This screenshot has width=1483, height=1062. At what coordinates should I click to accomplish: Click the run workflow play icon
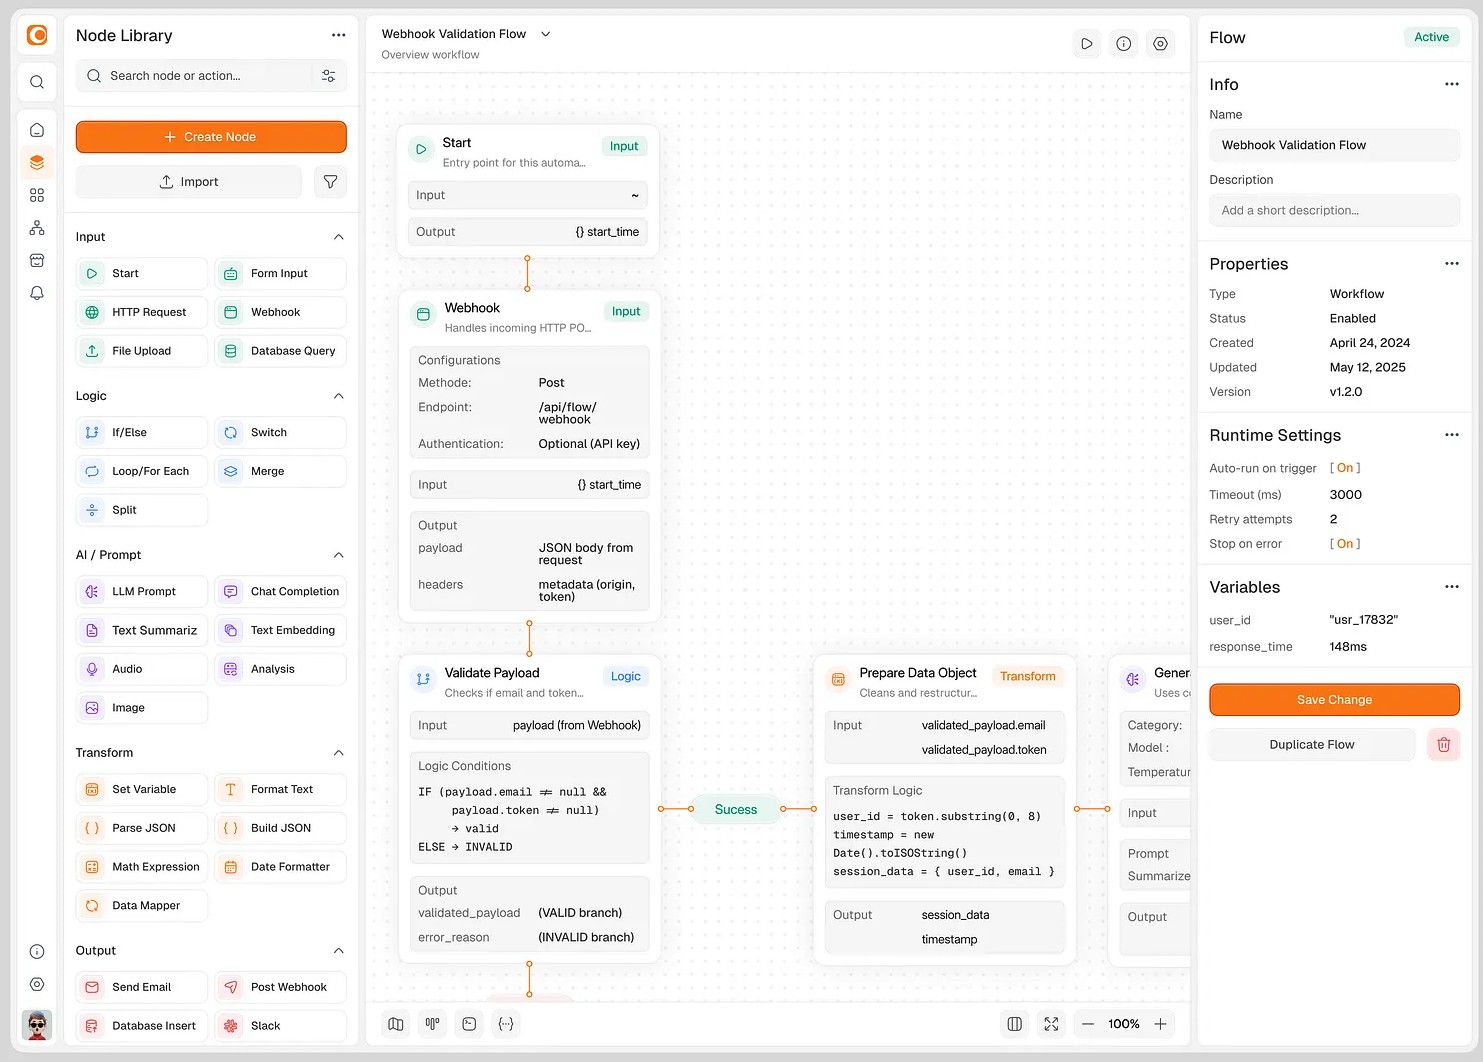pos(1087,44)
